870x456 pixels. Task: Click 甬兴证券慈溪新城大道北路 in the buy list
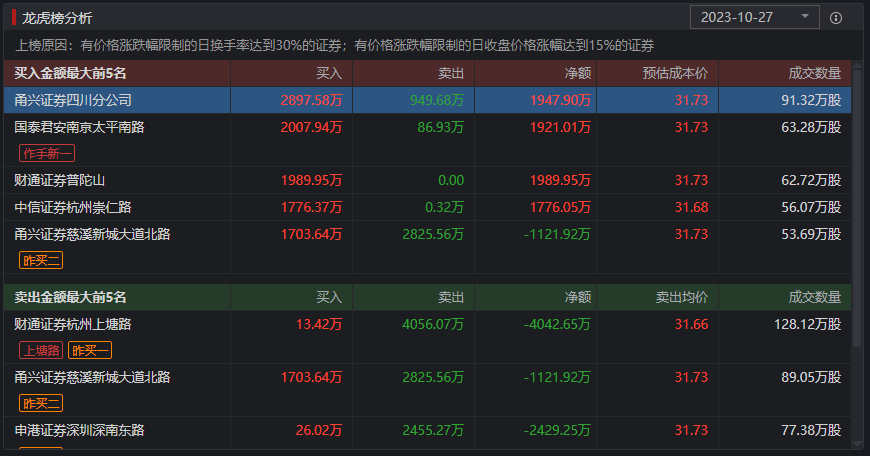(x=92, y=234)
